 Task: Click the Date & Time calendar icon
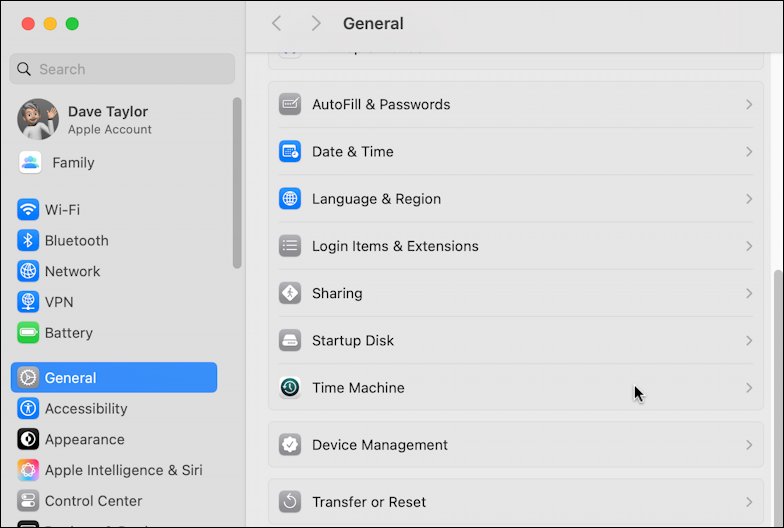[290, 152]
